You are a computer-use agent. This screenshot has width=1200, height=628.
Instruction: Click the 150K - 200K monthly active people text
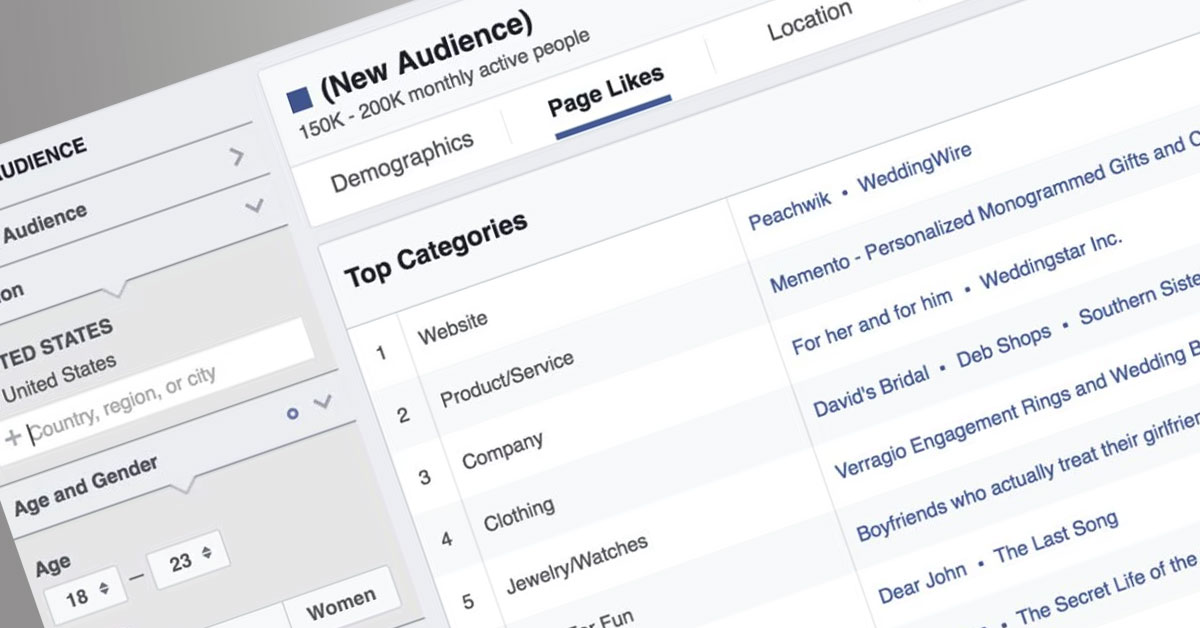click(x=444, y=85)
